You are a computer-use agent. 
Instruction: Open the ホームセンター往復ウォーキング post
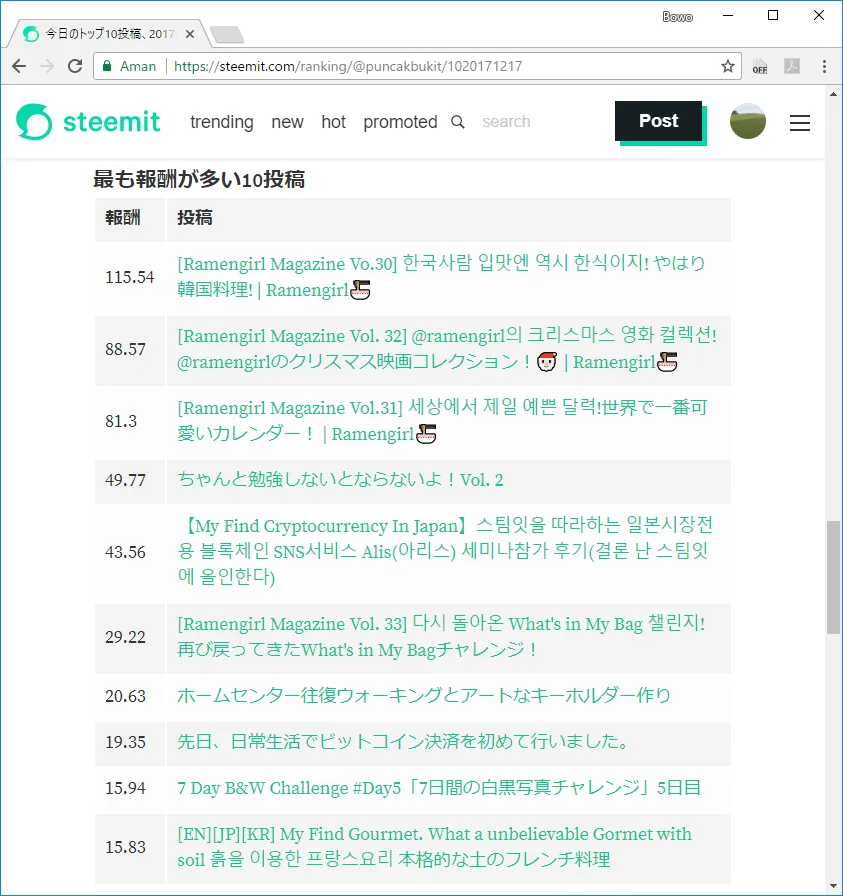(x=424, y=695)
